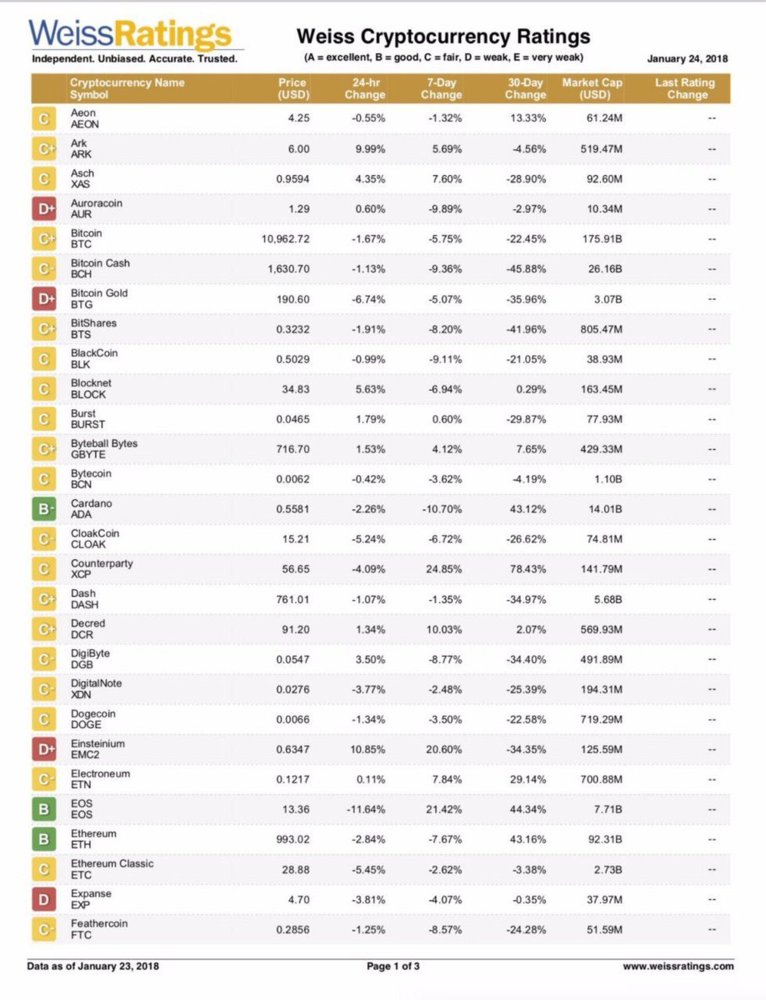The width and height of the screenshot is (766, 1000).
Task: Click the Price (USD) column header
Action: pyautogui.click(x=293, y=88)
